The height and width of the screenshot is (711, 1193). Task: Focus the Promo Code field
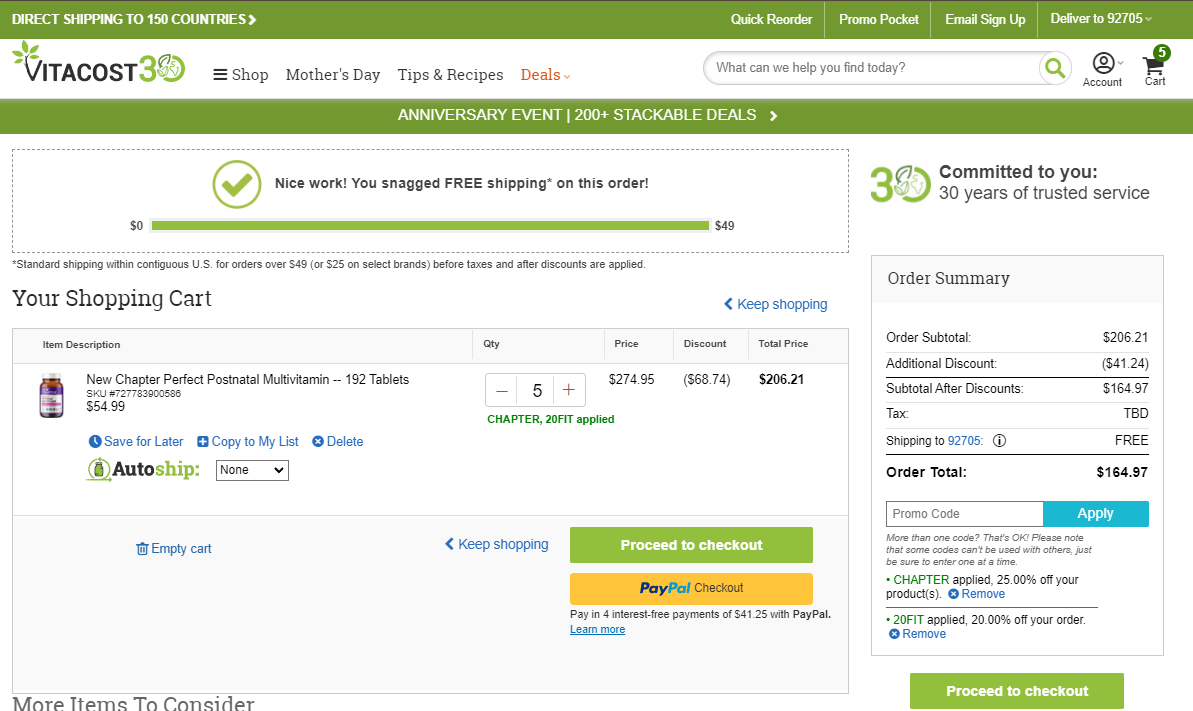(964, 514)
